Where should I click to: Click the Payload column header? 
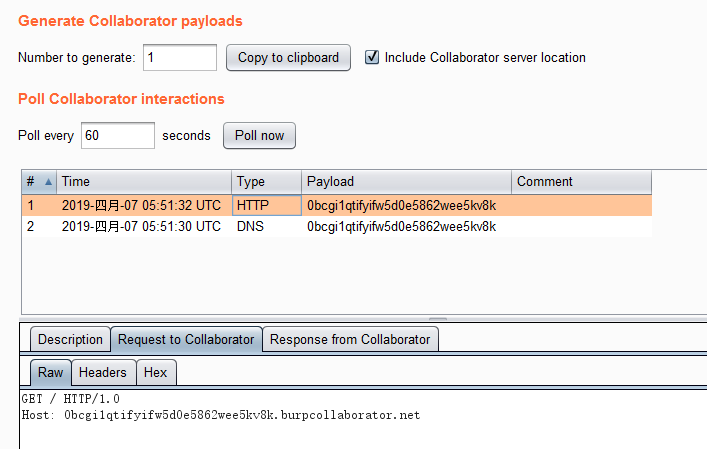click(406, 182)
